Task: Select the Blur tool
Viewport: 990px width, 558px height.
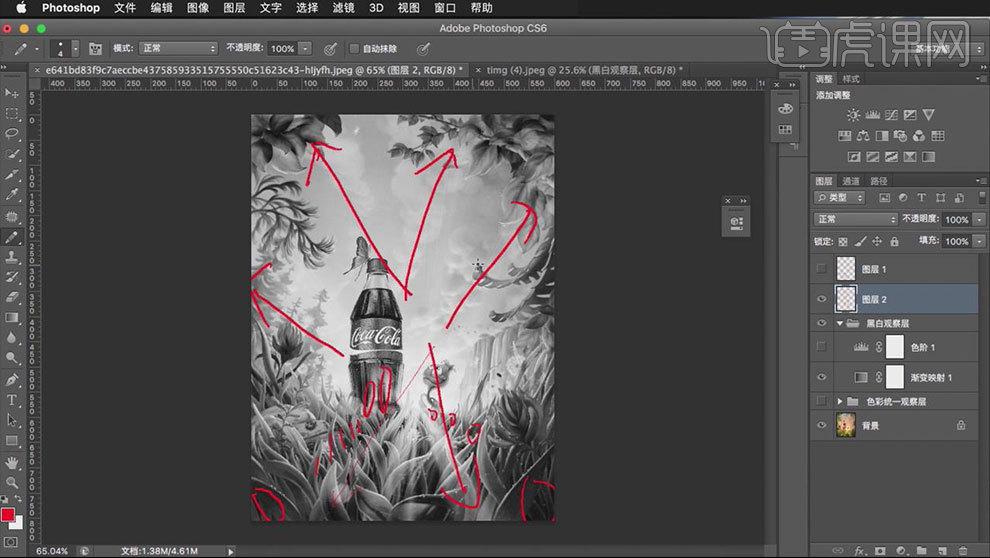Action: point(11,338)
